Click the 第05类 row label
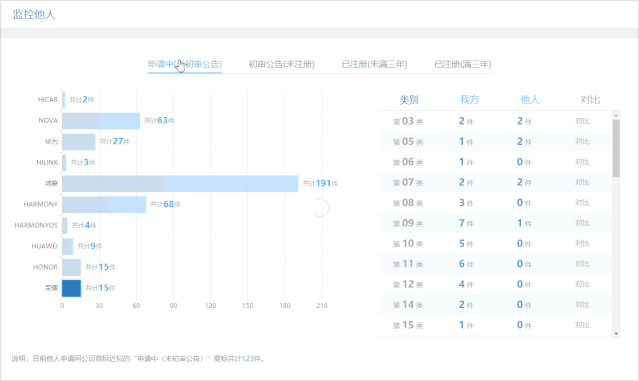The image size is (639, 381). coord(408,141)
